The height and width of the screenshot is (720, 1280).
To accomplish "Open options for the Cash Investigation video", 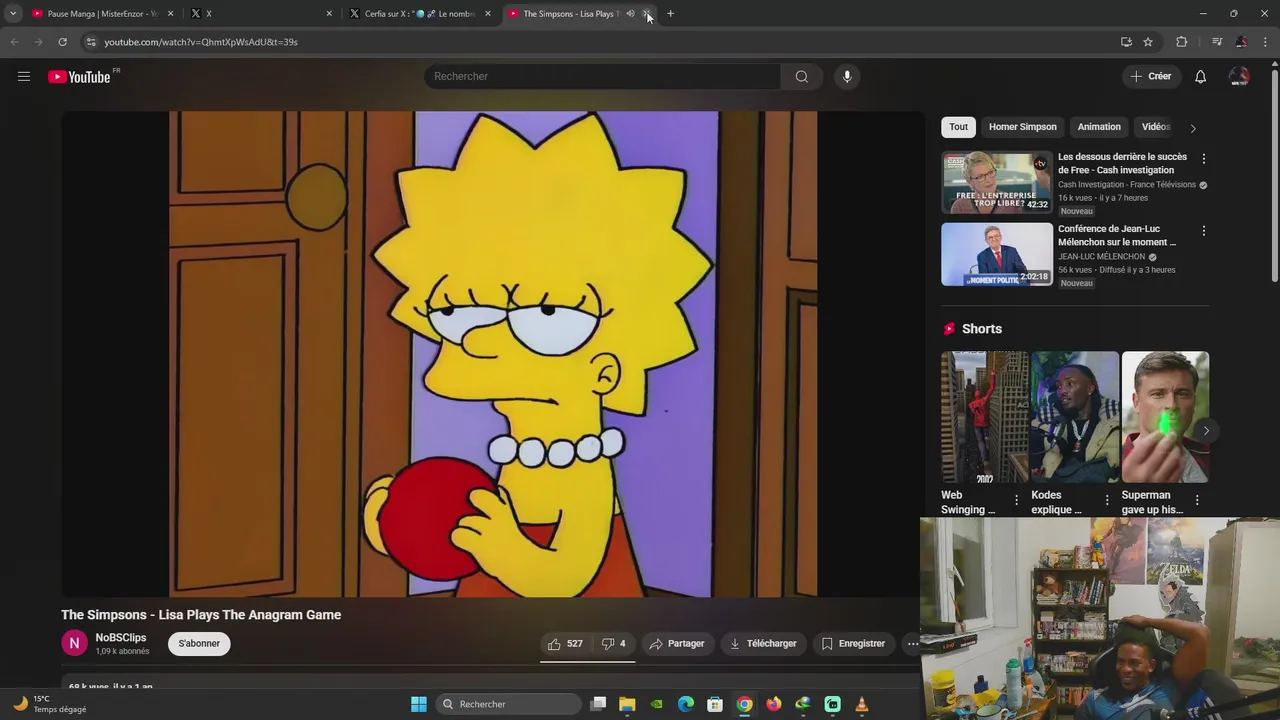I will click(1203, 159).
